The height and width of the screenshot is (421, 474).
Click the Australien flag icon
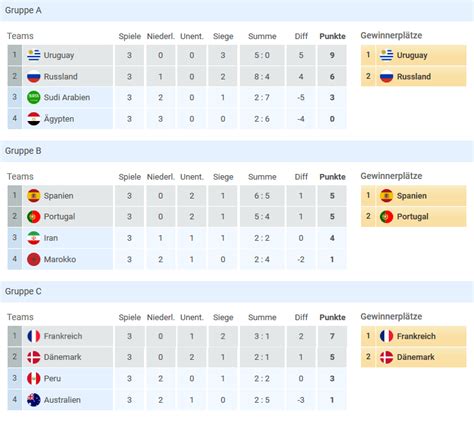pyautogui.click(x=34, y=400)
